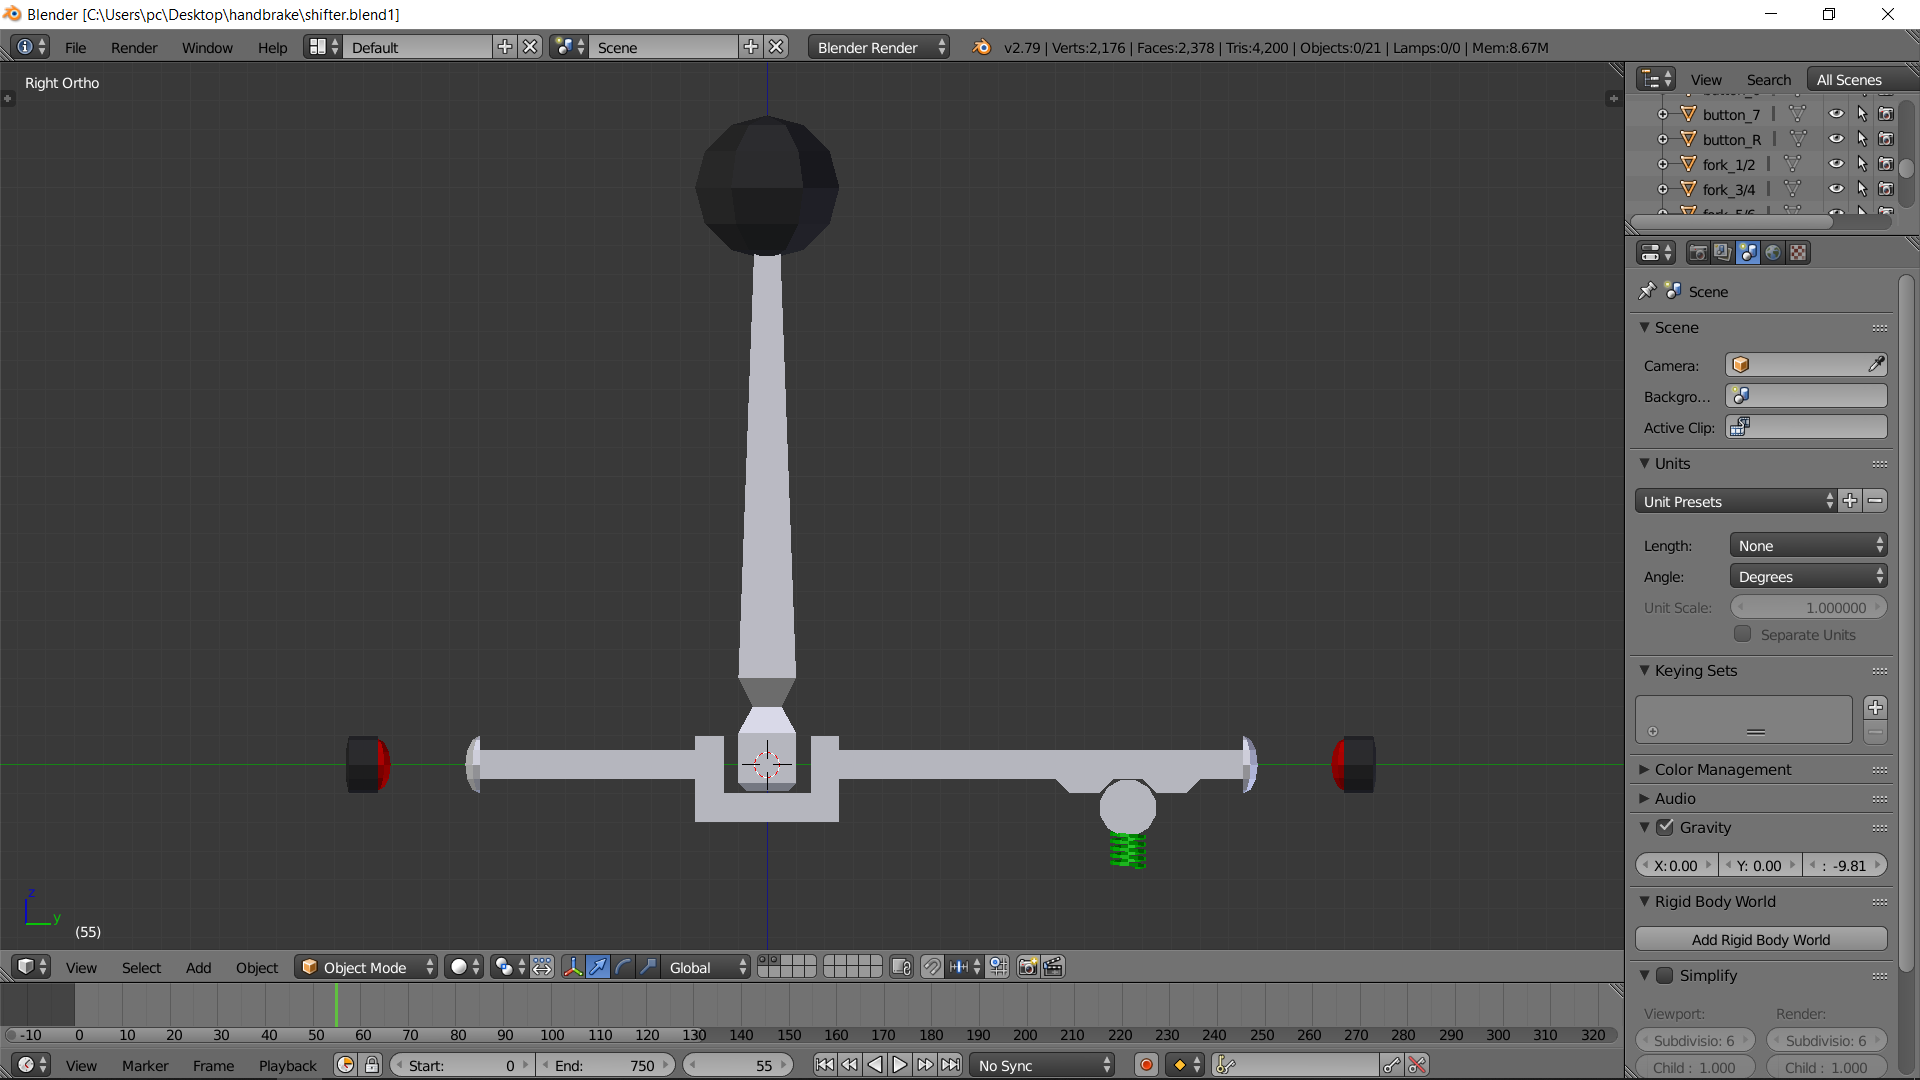
Task: Click Add Rigid Body World button
Action: [x=1760, y=940]
